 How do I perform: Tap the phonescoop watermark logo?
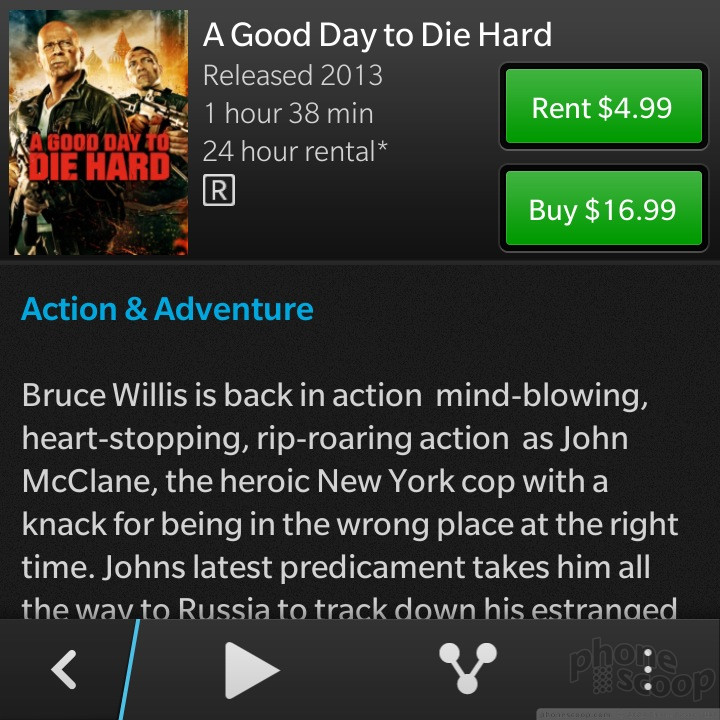coord(643,668)
